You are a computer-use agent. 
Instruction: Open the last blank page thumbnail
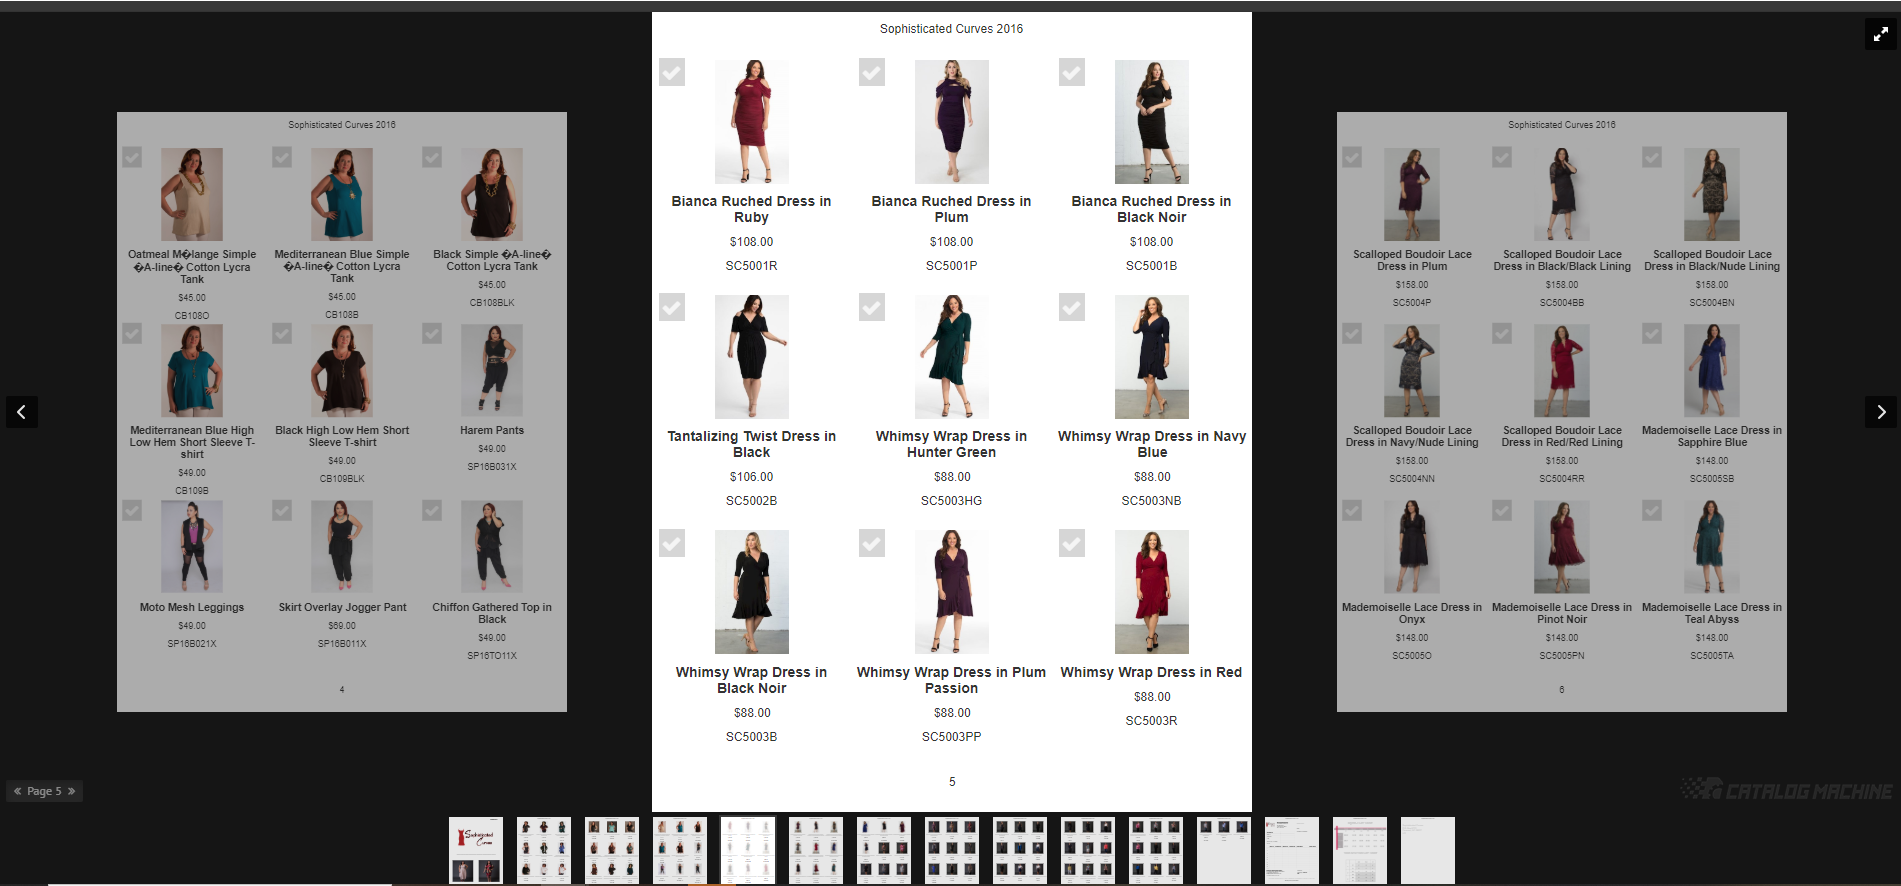click(x=1428, y=850)
